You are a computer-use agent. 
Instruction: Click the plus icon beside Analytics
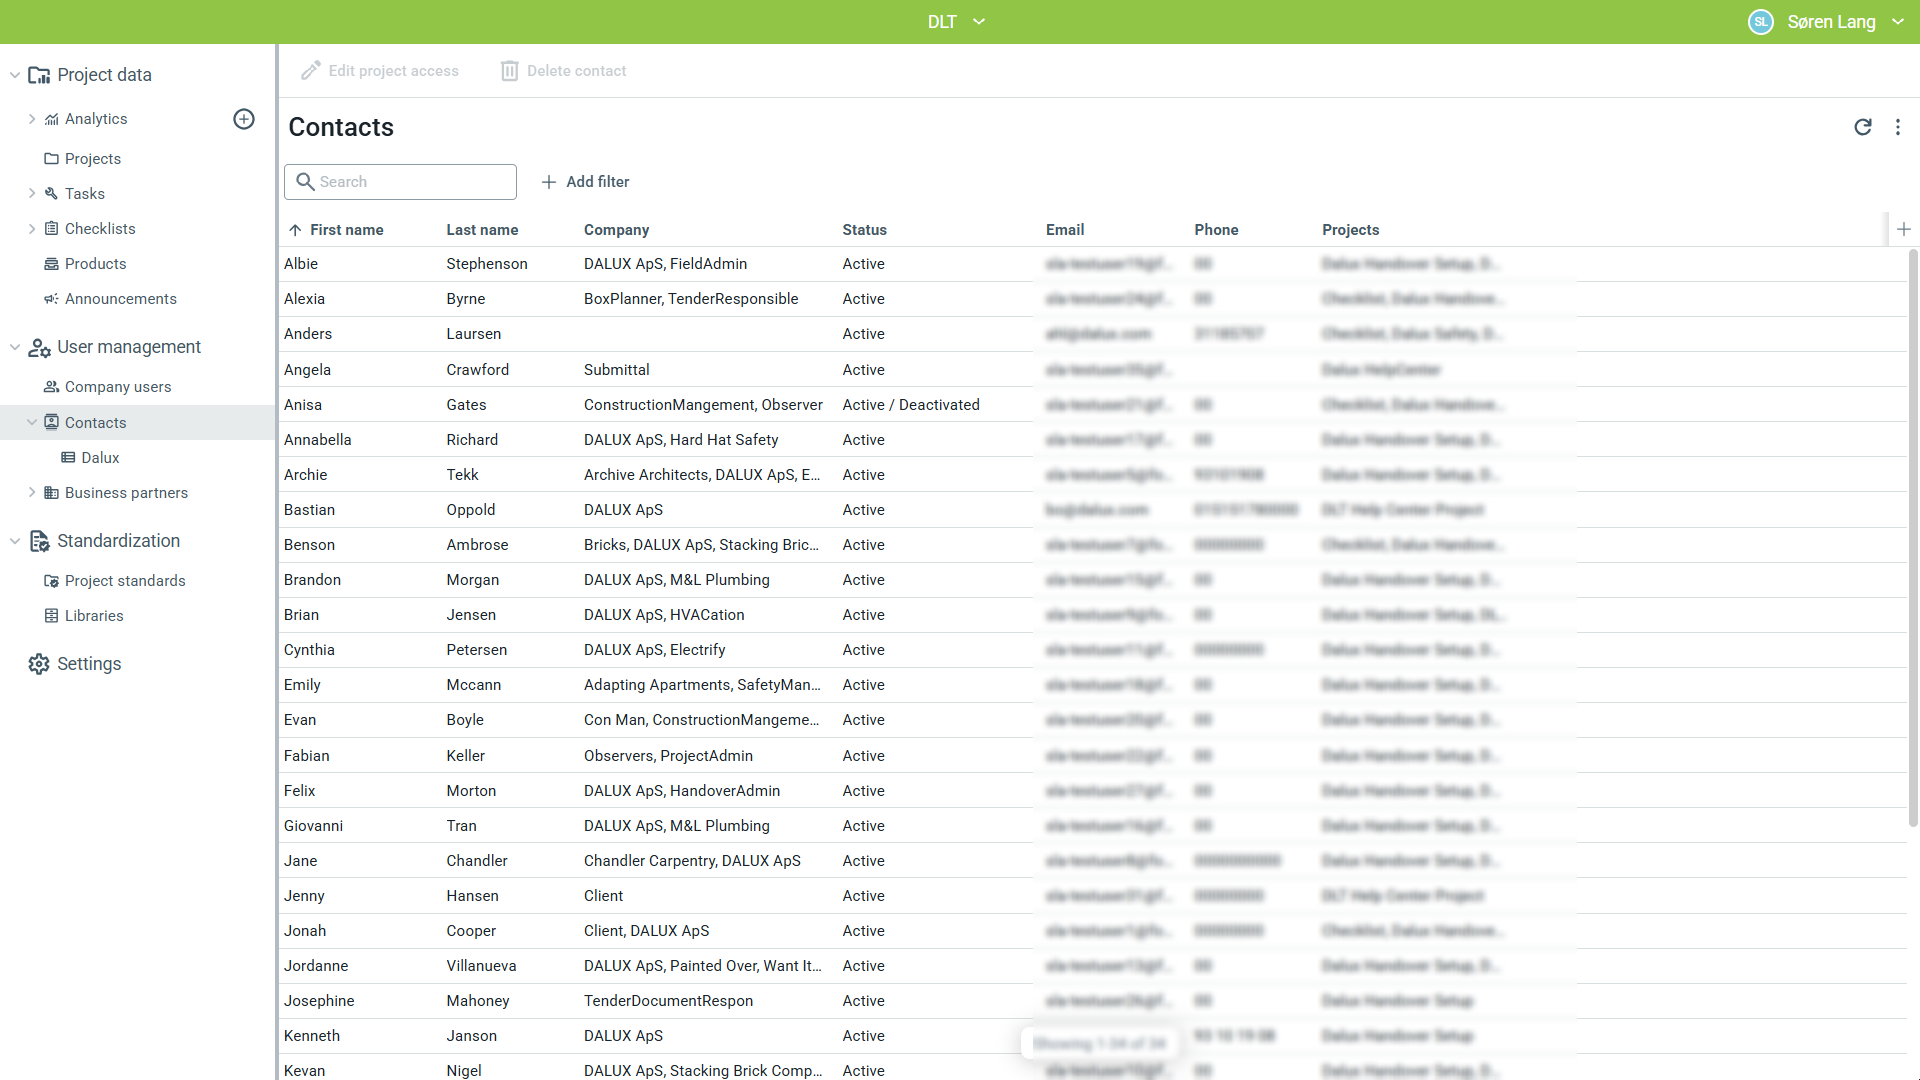click(x=244, y=119)
